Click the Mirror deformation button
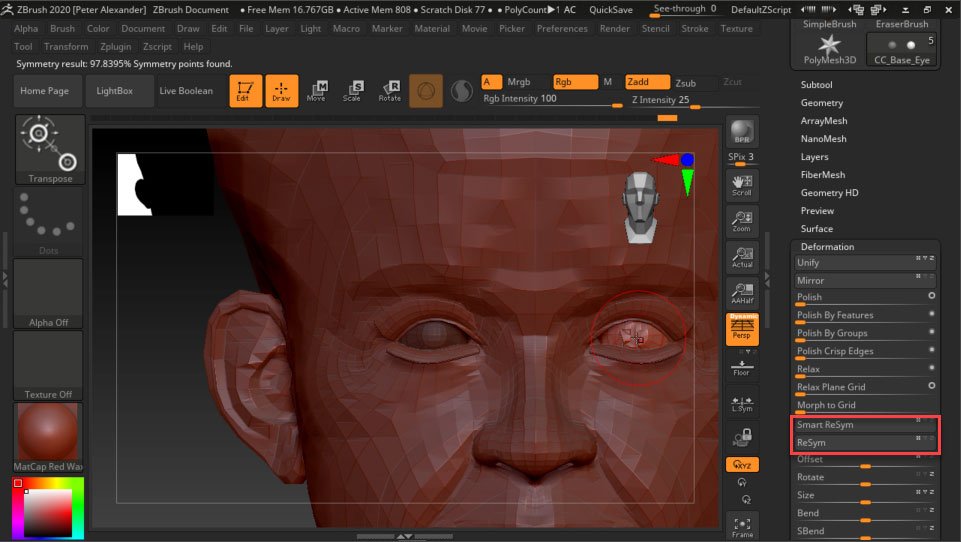Image resolution: width=961 pixels, height=542 pixels. (864, 280)
